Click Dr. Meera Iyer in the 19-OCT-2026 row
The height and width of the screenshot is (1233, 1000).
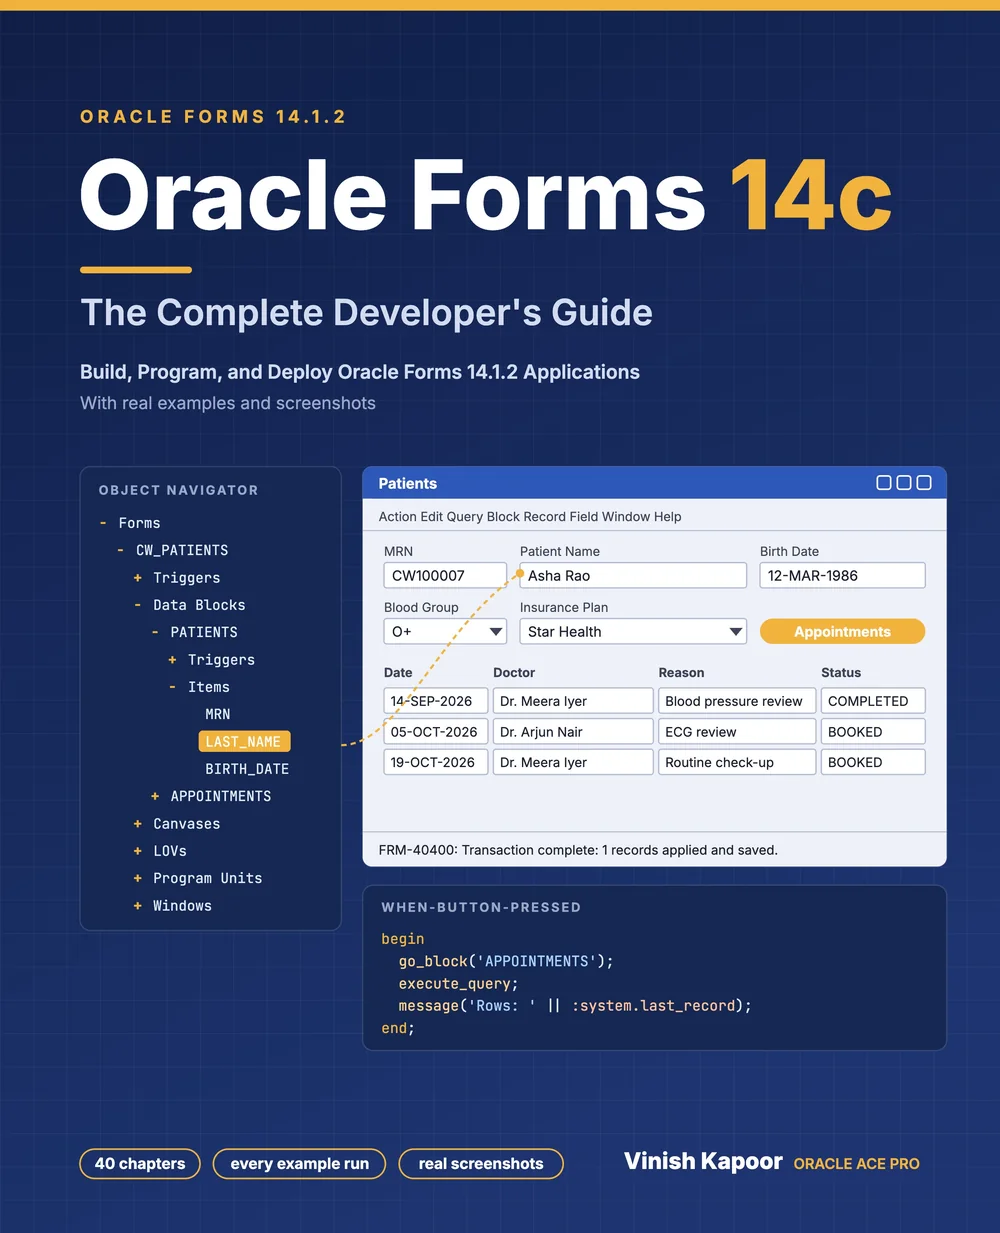[573, 762]
